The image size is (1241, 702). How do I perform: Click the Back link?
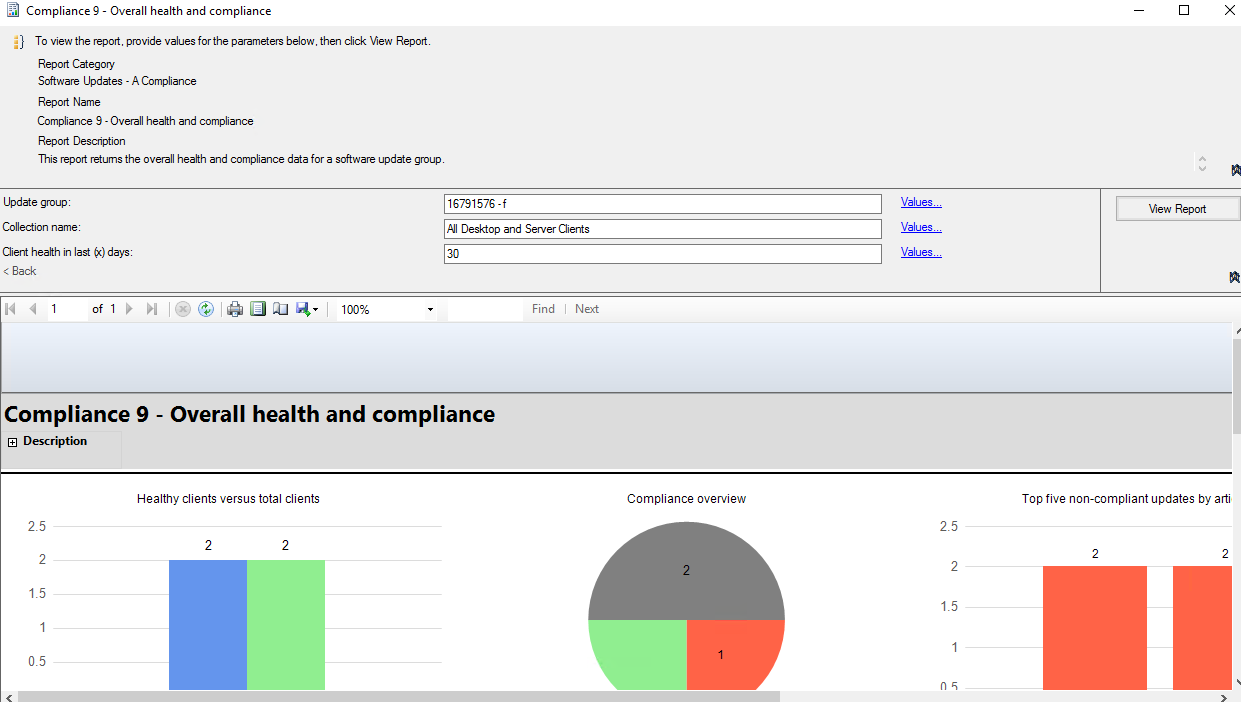[x=19, y=271]
